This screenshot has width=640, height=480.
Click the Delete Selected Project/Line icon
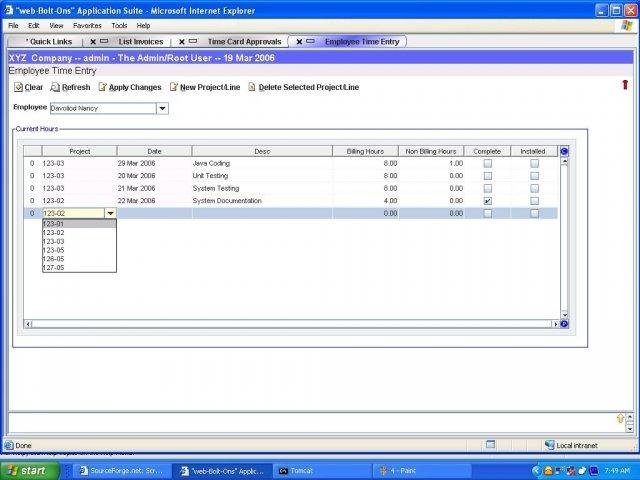[252, 87]
